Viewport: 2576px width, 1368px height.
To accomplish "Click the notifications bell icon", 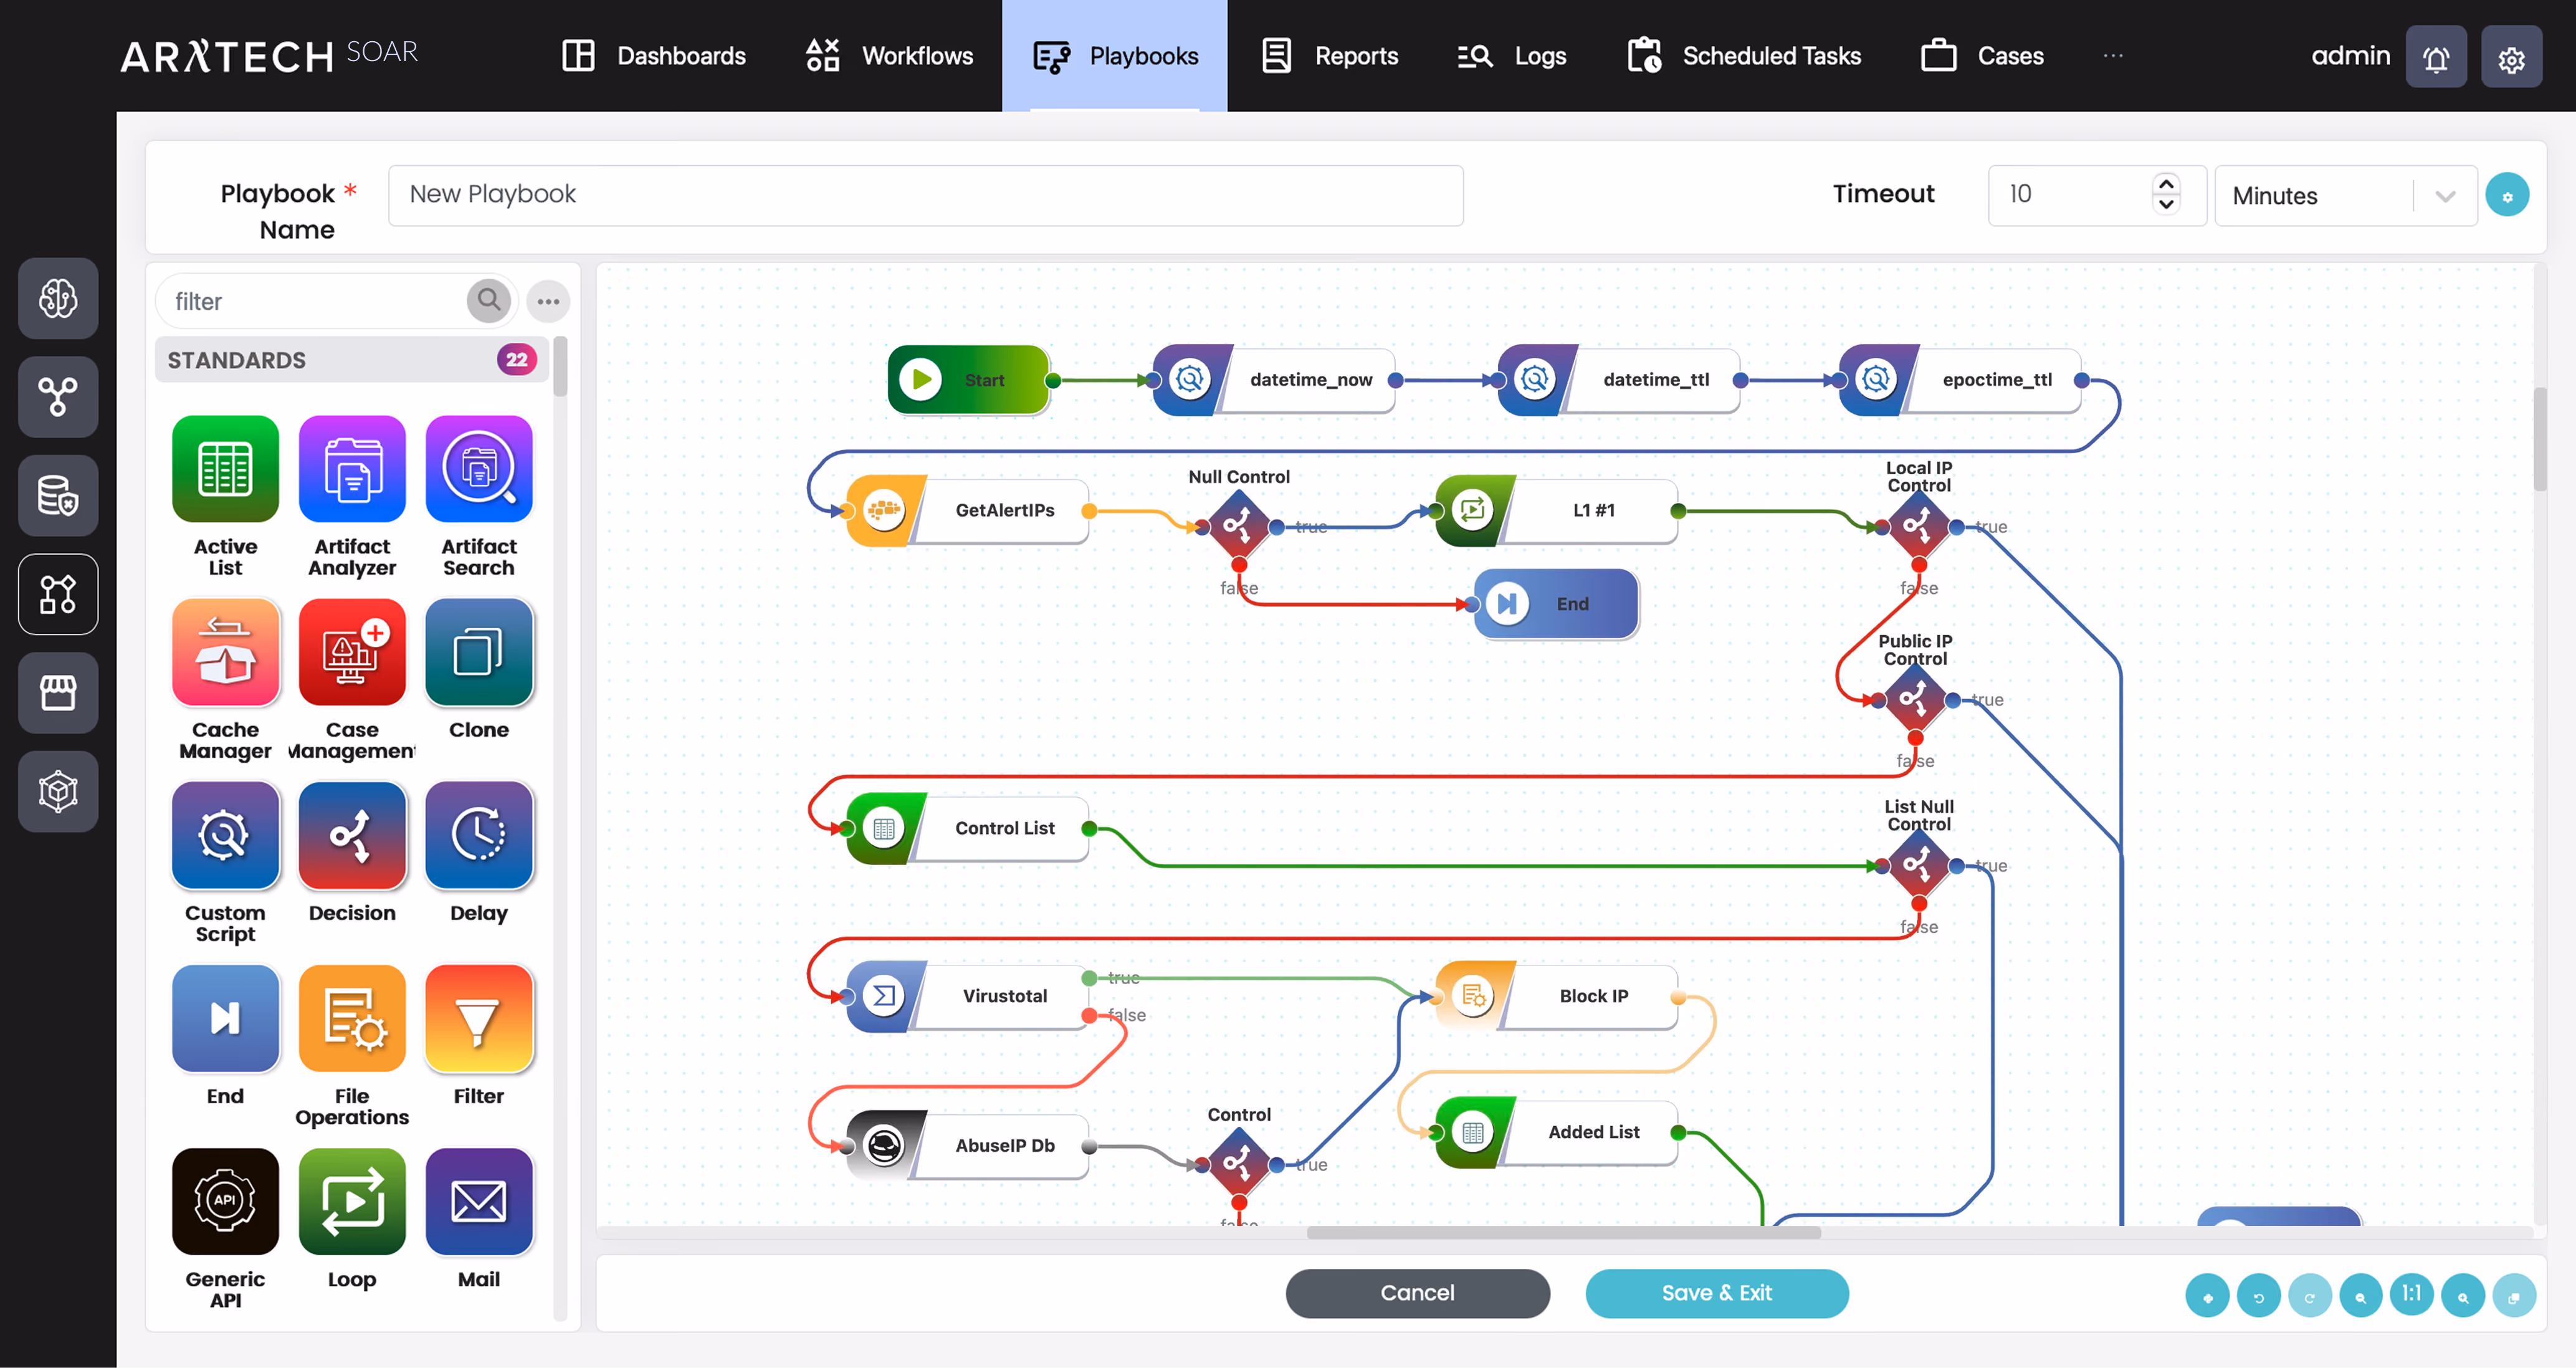I will 2436,57.
